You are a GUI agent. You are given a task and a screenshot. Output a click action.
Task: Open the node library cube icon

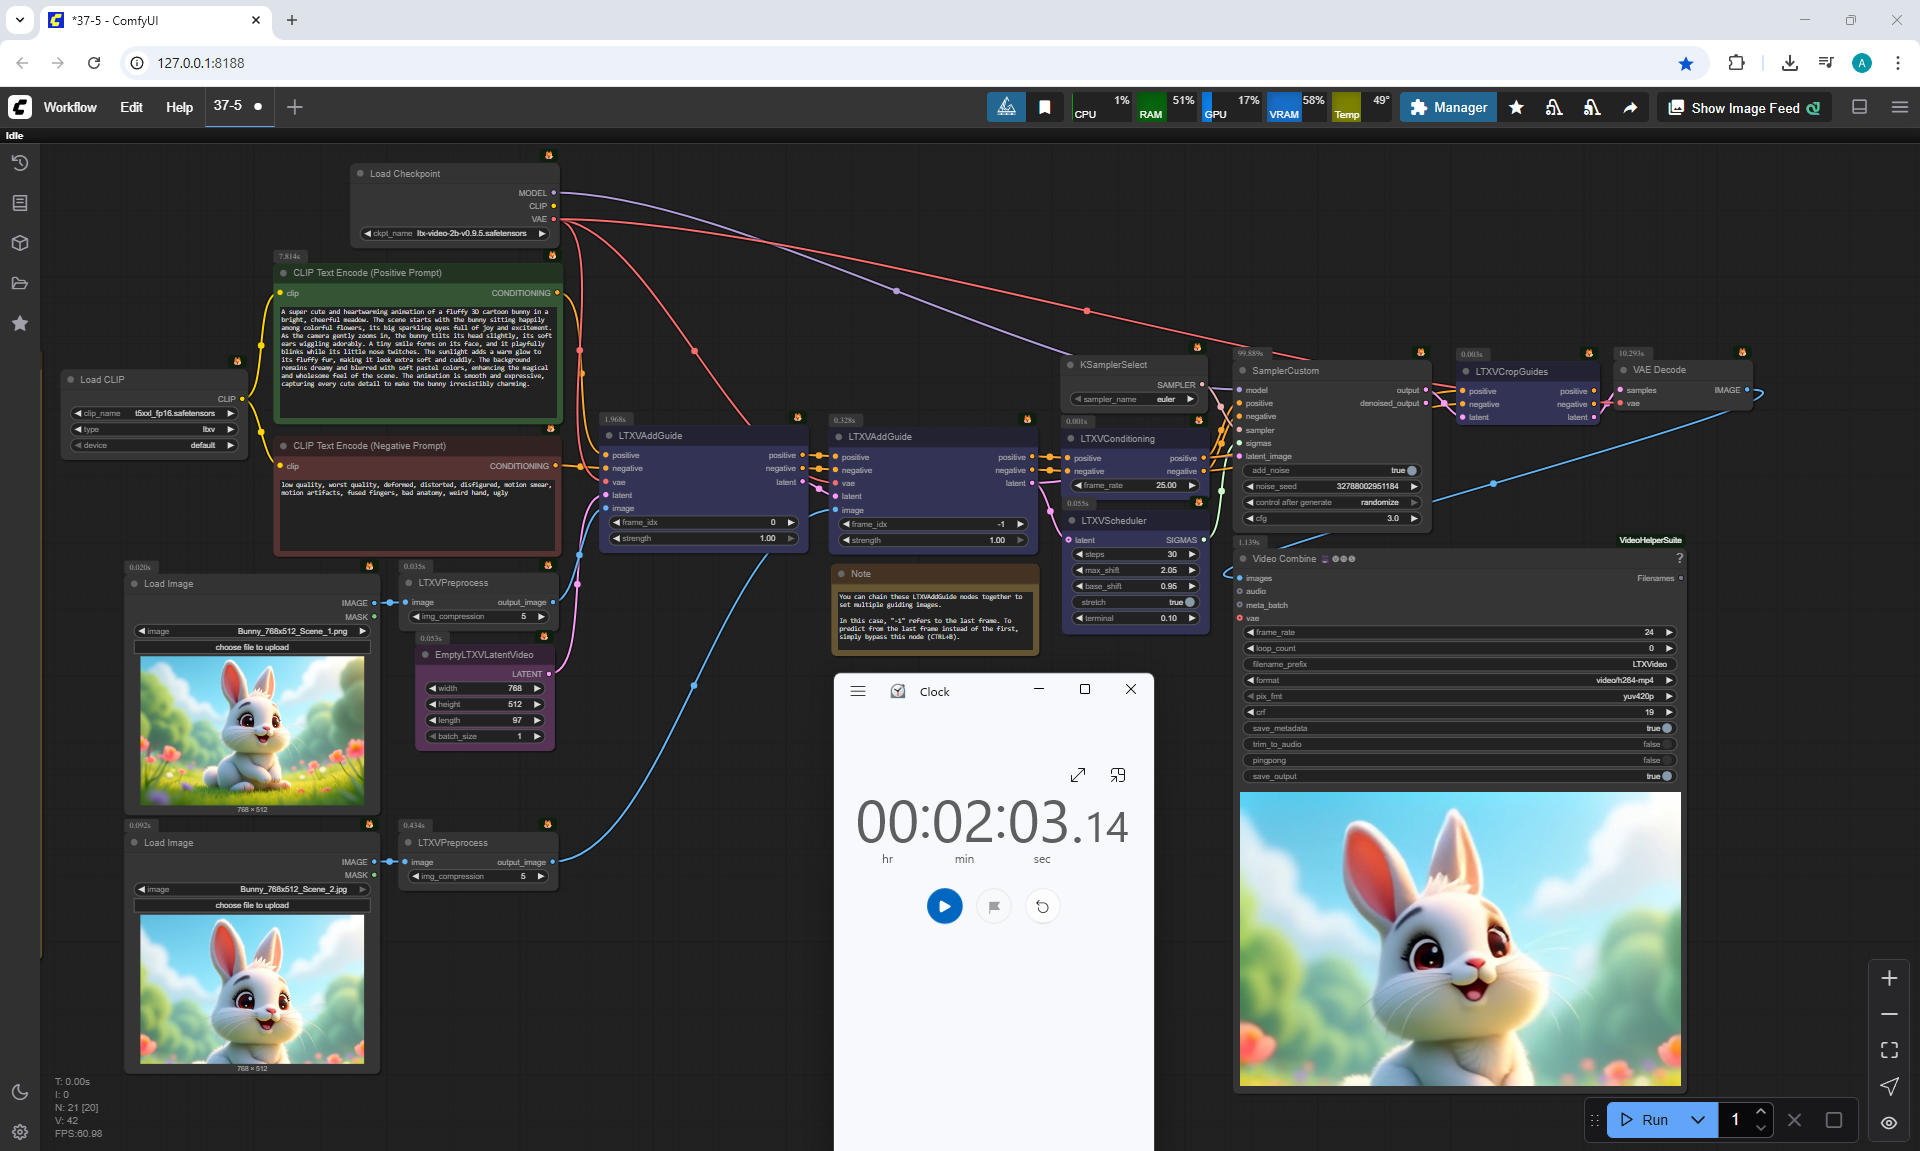coord(20,243)
